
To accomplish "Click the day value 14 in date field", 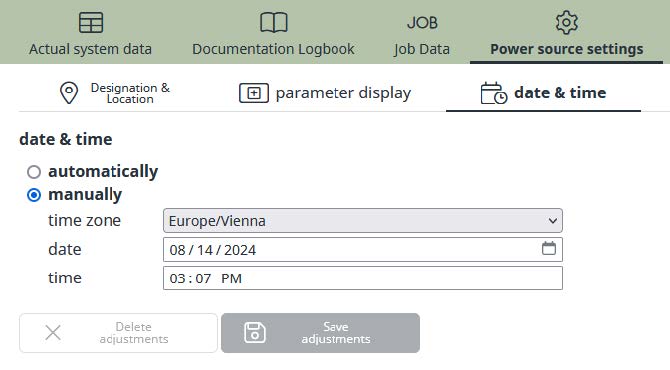I will [x=205, y=250].
